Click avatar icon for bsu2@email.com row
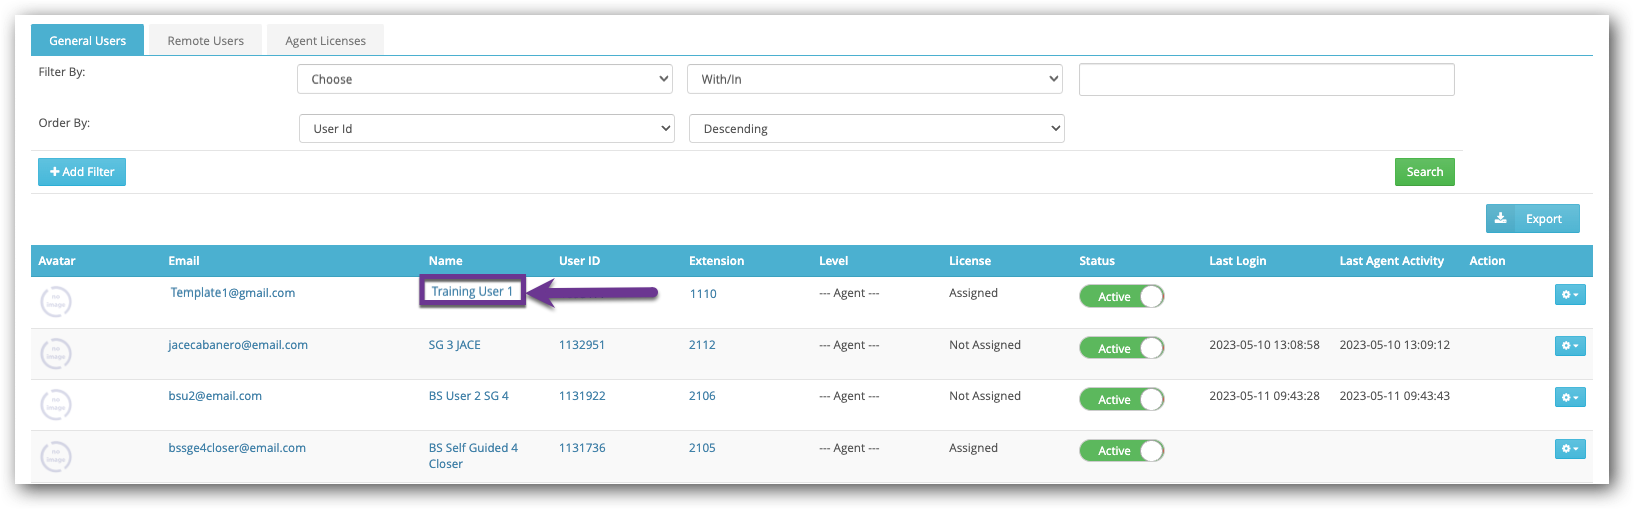 click(56, 404)
